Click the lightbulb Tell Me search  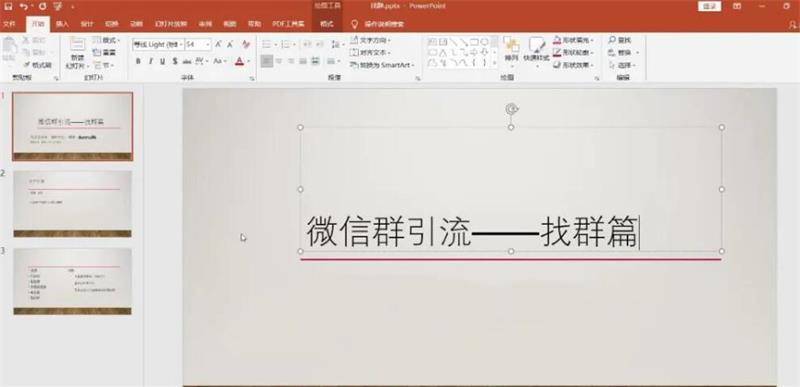(x=355, y=24)
